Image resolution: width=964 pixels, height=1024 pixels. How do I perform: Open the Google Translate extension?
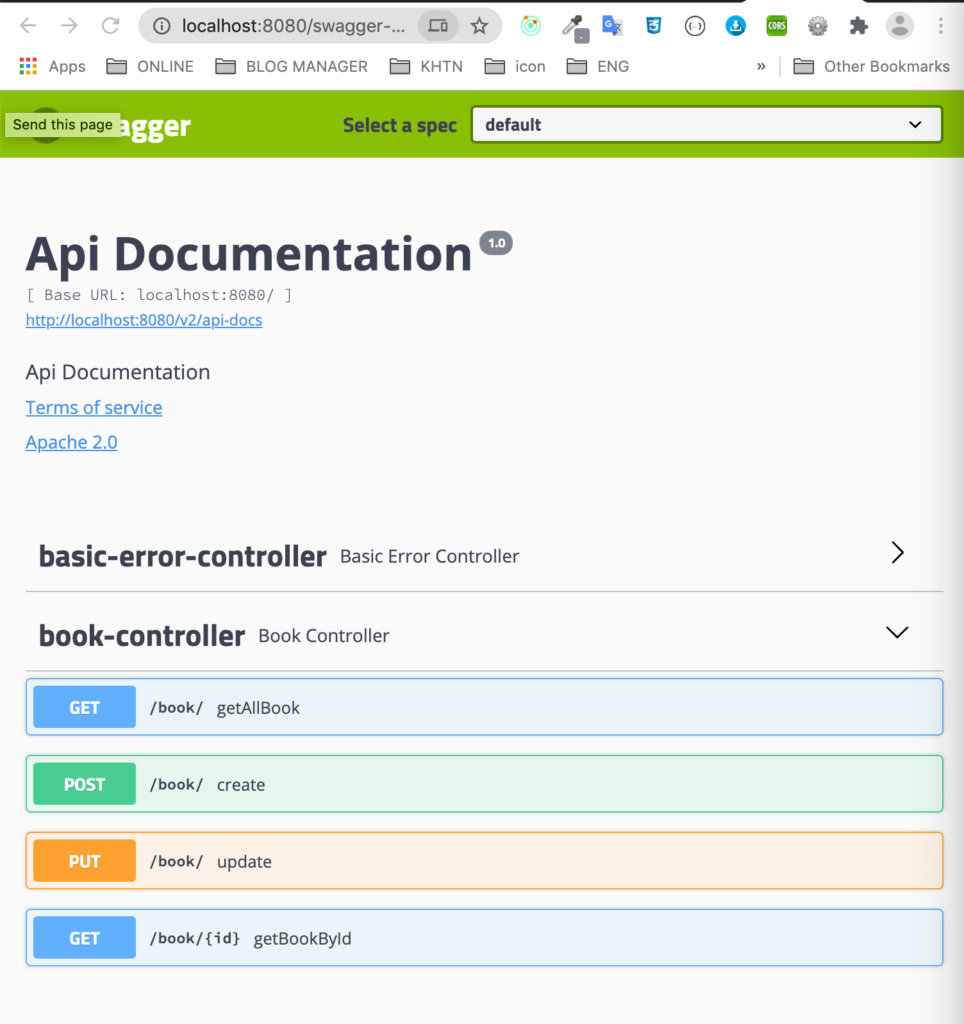(x=612, y=26)
